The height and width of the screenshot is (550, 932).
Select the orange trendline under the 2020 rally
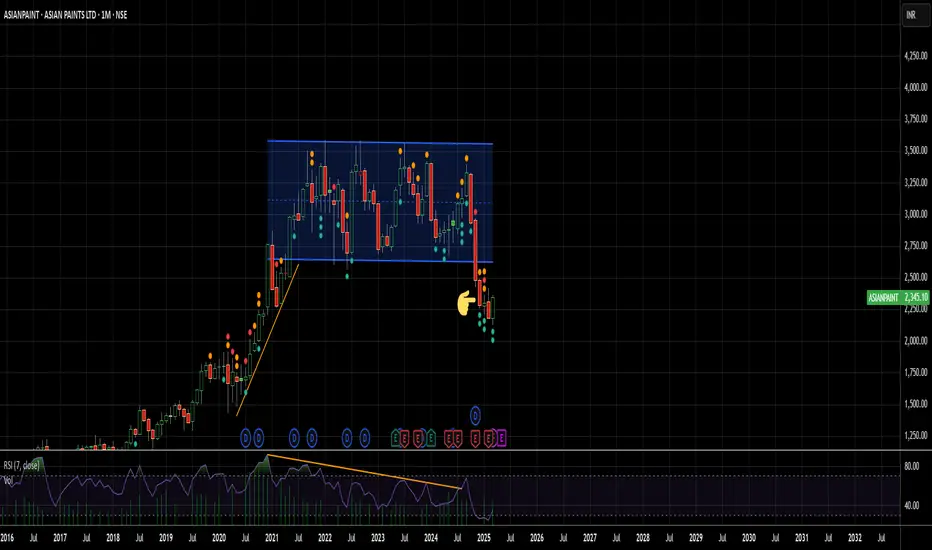267,340
